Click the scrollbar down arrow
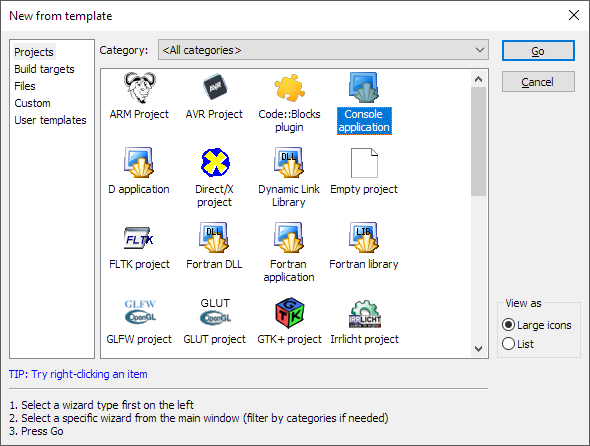Image resolution: width=590 pixels, height=446 pixels. click(478, 349)
